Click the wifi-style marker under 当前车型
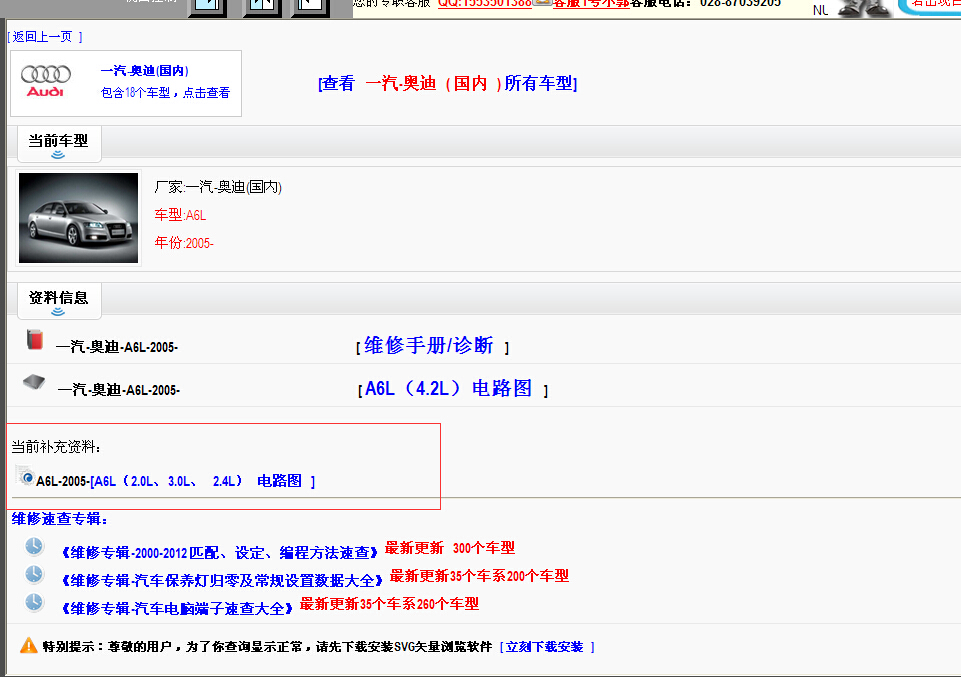This screenshot has width=961, height=677. [58, 155]
